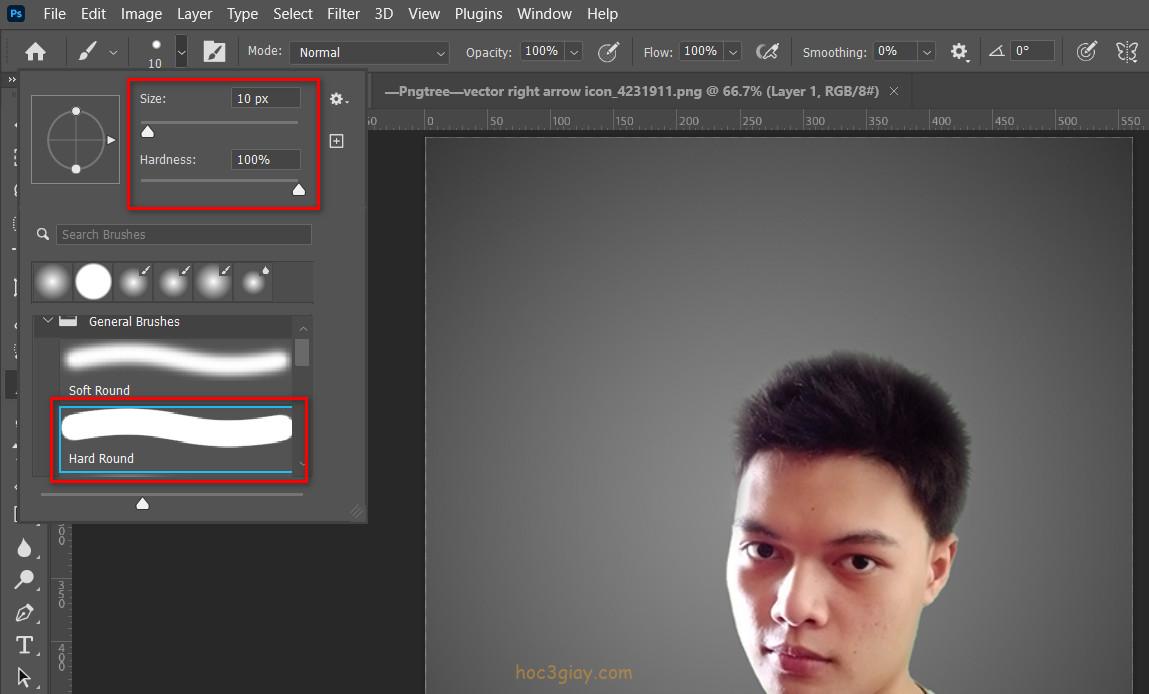Collapse the General Brushes folder
1149x694 pixels.
[47, 321]
